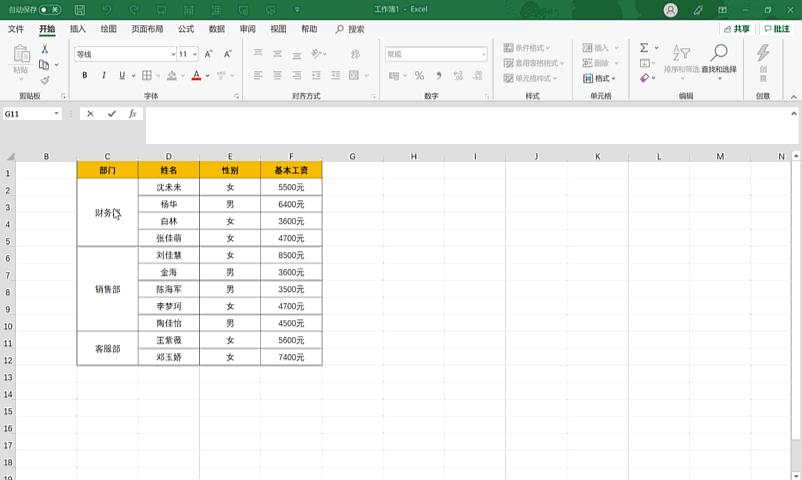The height and width of the screenshot is (480, 802).
Task: Select the Format Painter brush
Action: (44, 80)
